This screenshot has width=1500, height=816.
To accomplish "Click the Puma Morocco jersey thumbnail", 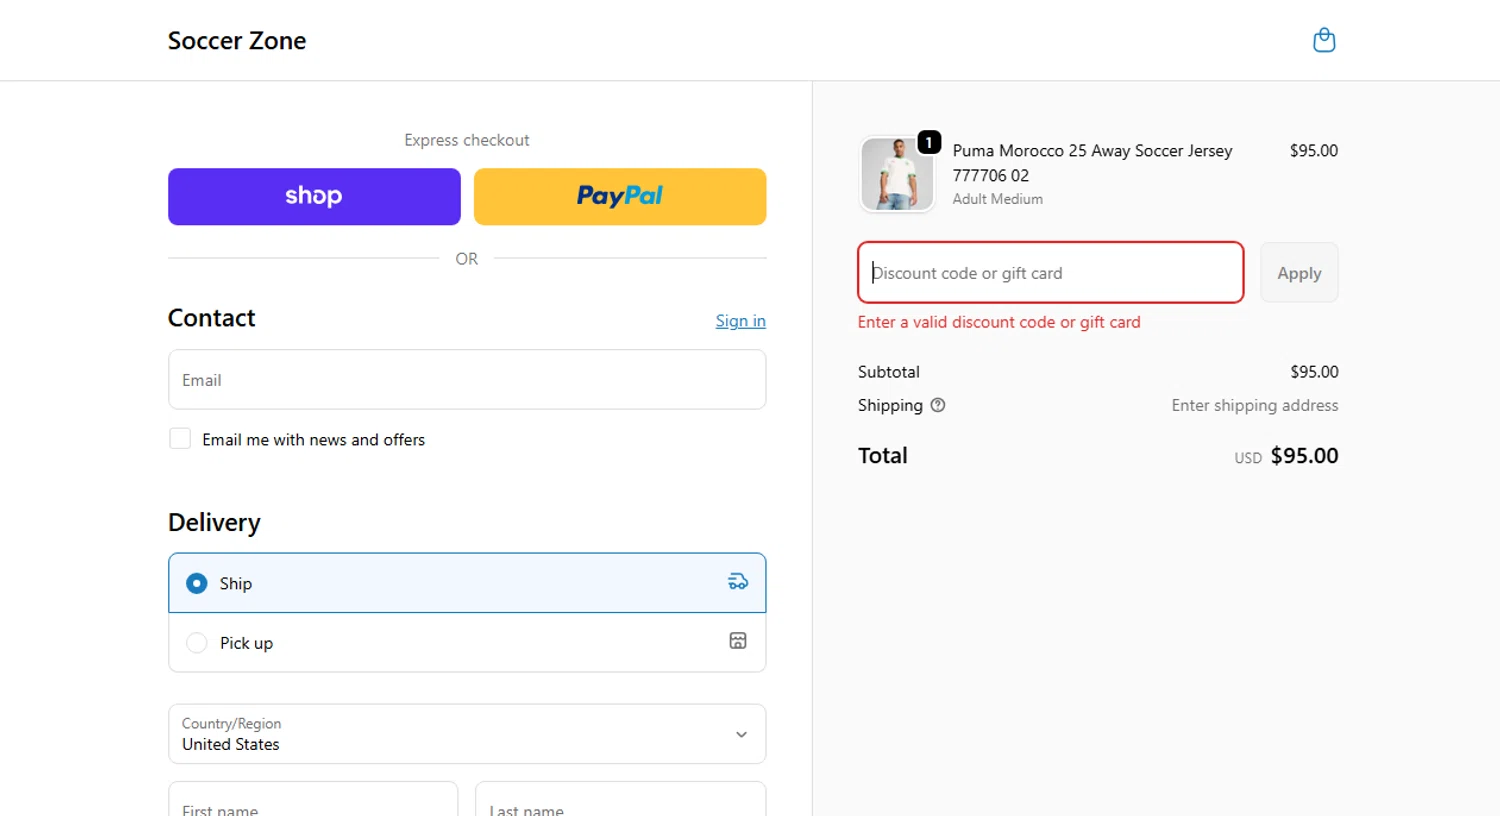I will (x=897, y=174).
